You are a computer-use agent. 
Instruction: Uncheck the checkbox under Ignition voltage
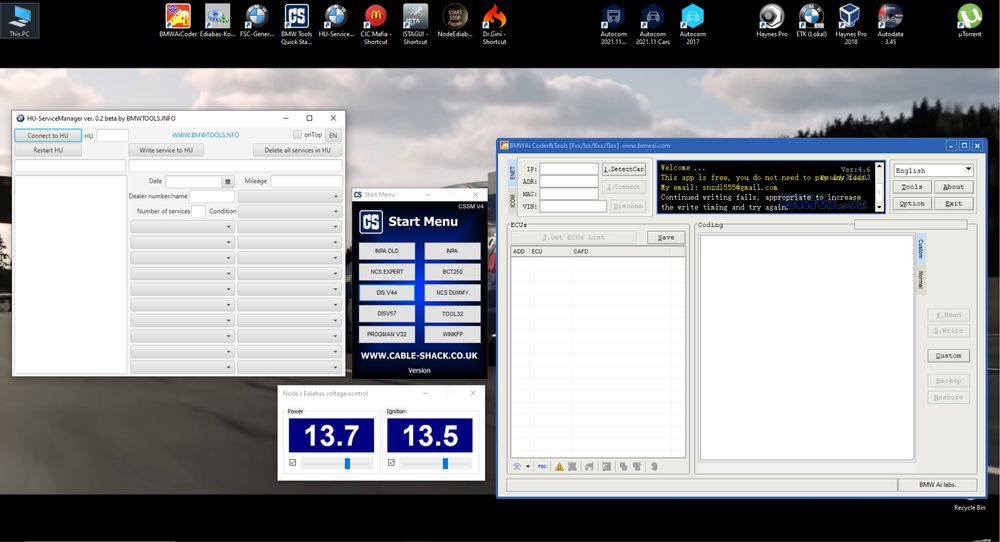coord(392,463)
